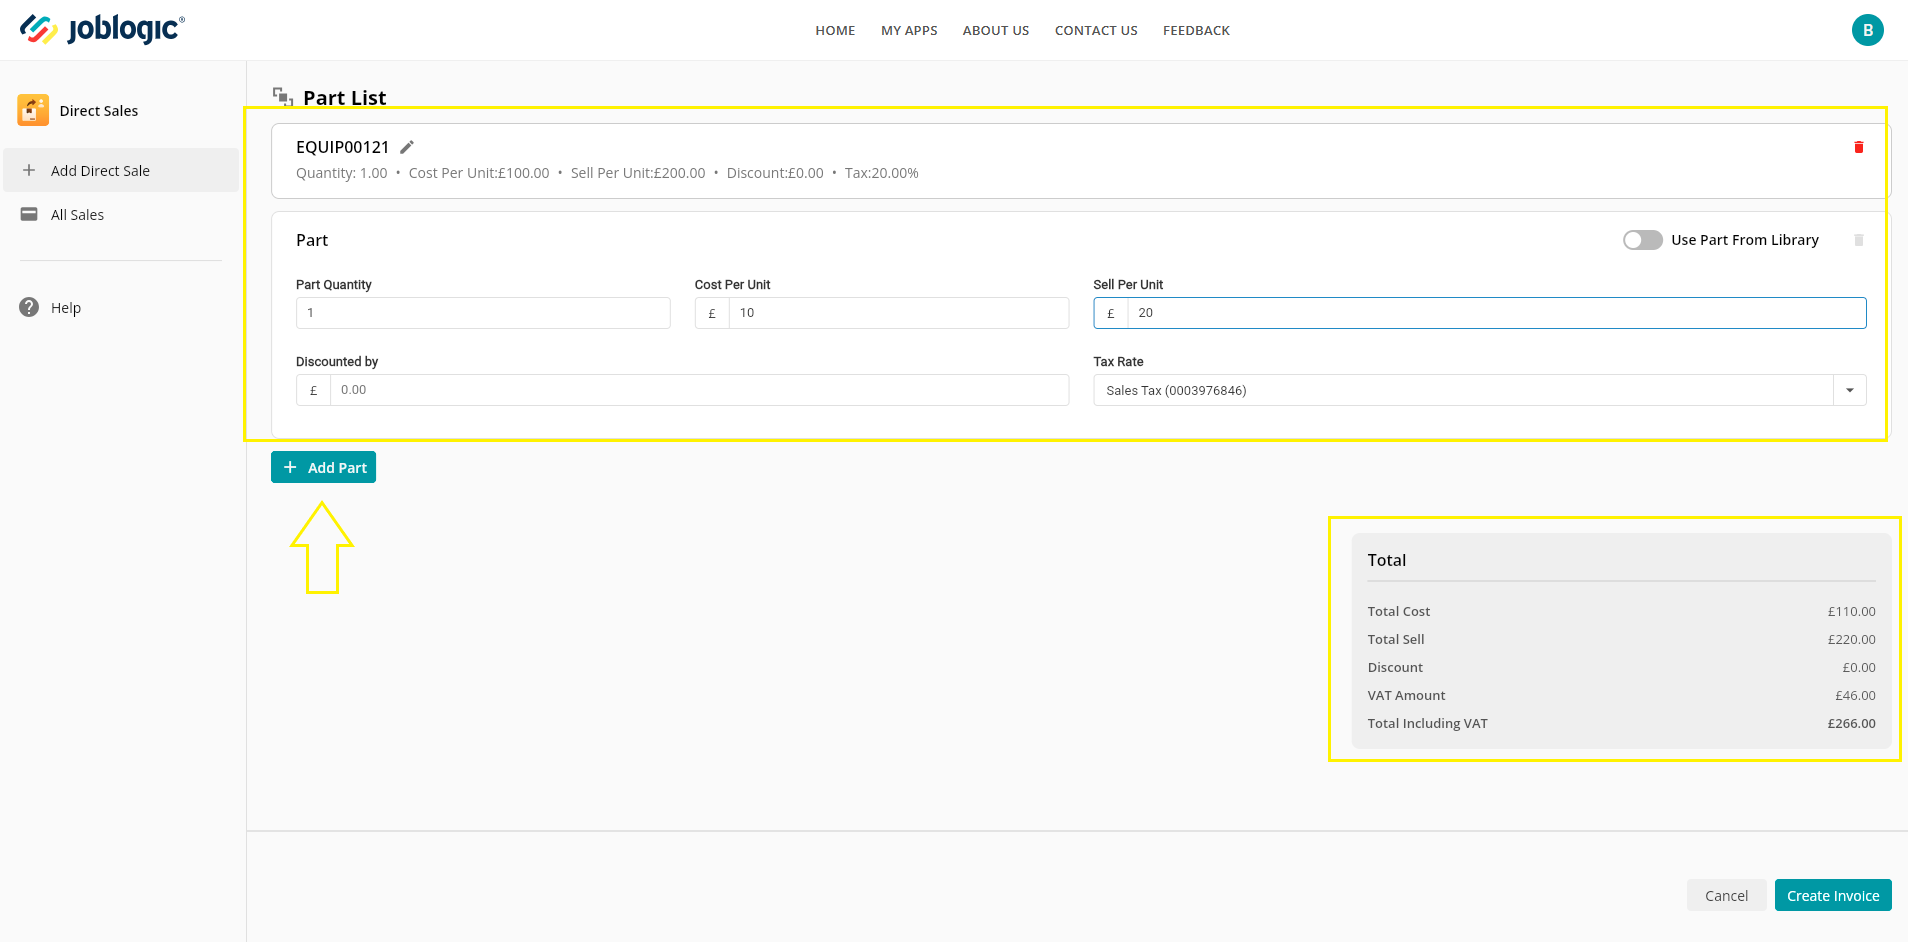Select Add Direct Sale in sidebar
This screenshot has height=942, width=1908.
tap(121, 171)
